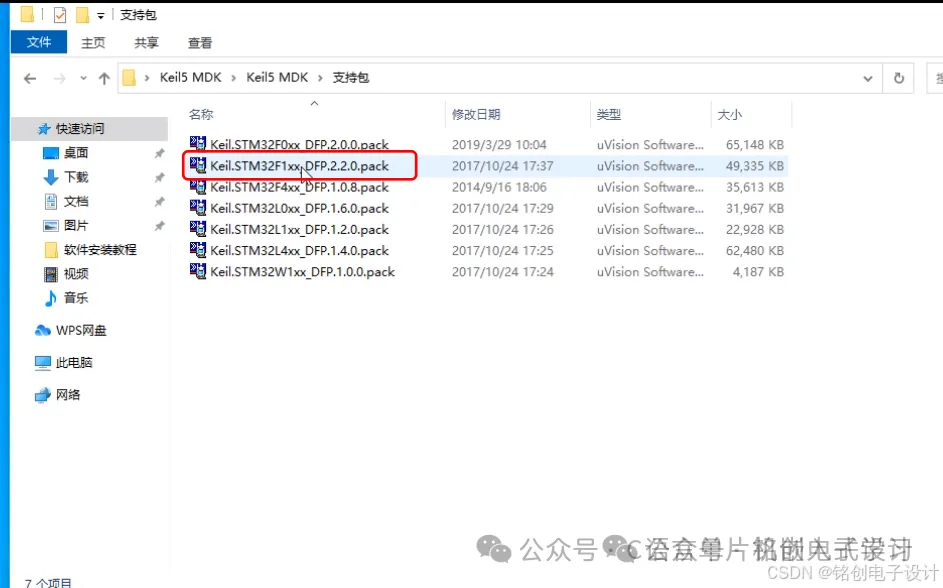Expand chevron after second Keil5 MDK breadcrumb
This screenshot has width=943, height=588.
[320, 78]
